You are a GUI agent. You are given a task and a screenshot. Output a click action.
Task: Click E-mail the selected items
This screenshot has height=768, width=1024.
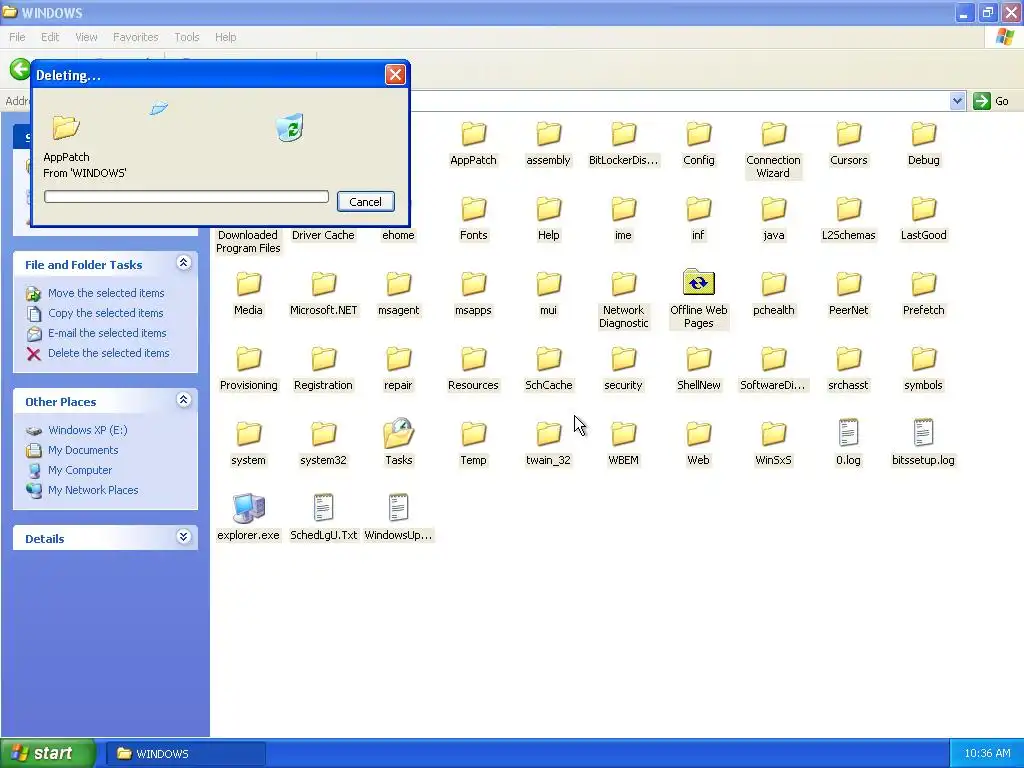[107, 333]
